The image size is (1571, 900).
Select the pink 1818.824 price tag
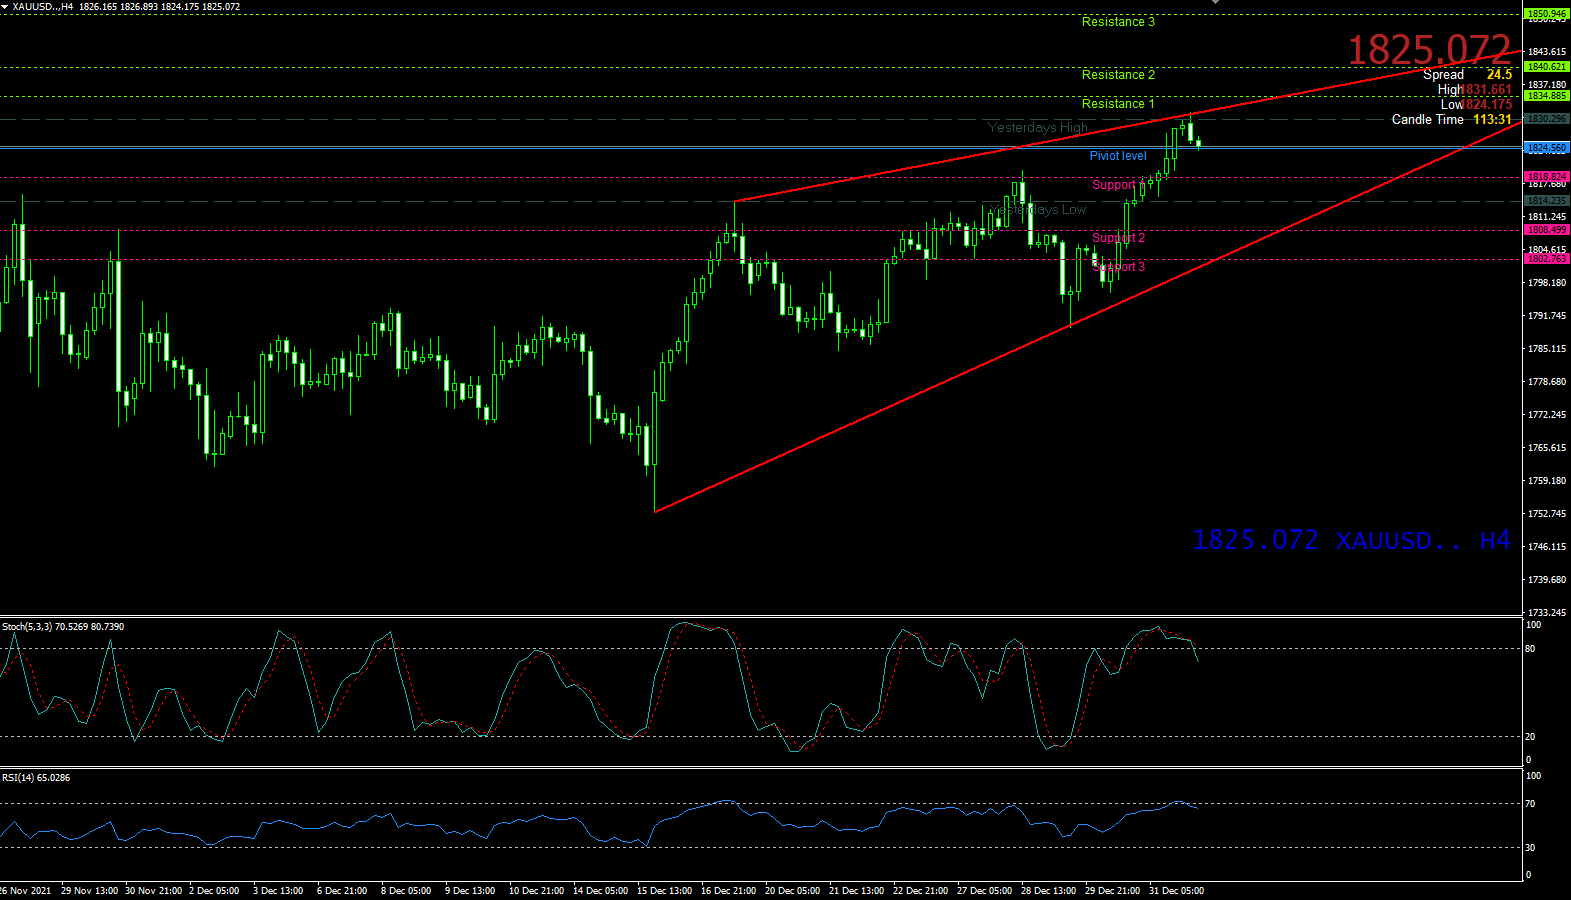[1546, 177]
